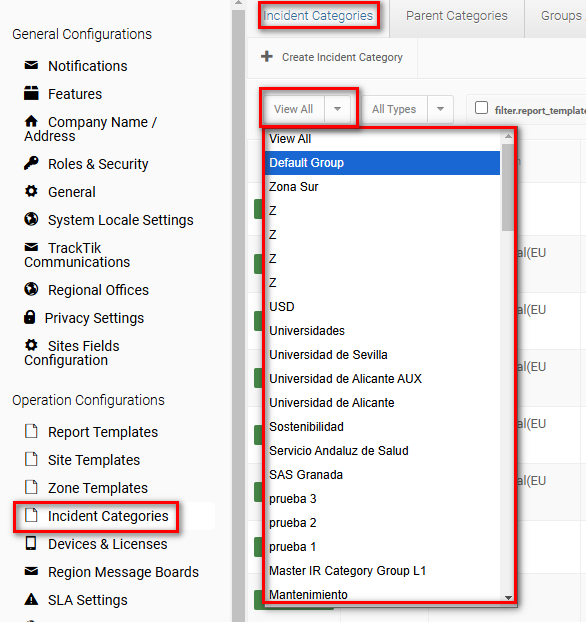Click the SLA Settings warning icon
The image size is (586, 622).
point(31,599)
